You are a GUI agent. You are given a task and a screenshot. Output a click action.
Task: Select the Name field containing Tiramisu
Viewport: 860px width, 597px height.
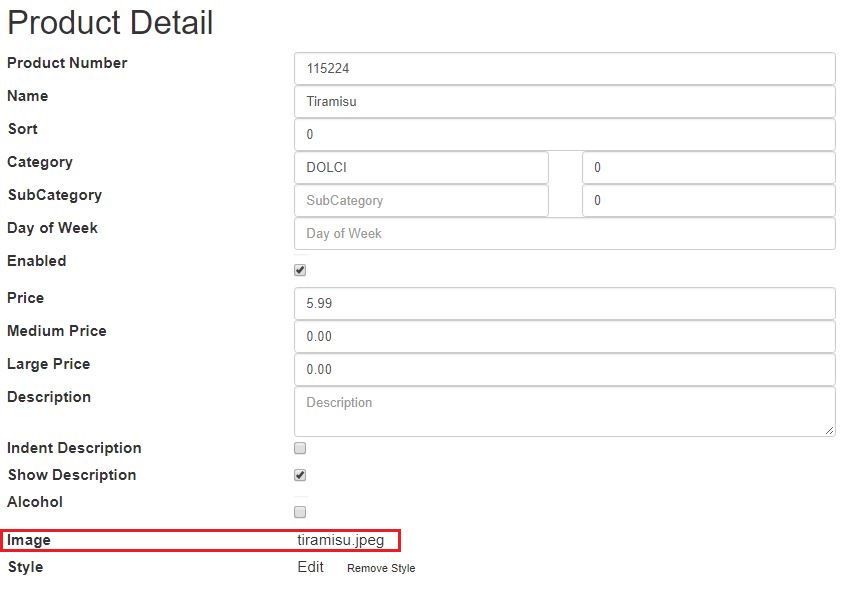pyautogui.click(x=565, y=102)
